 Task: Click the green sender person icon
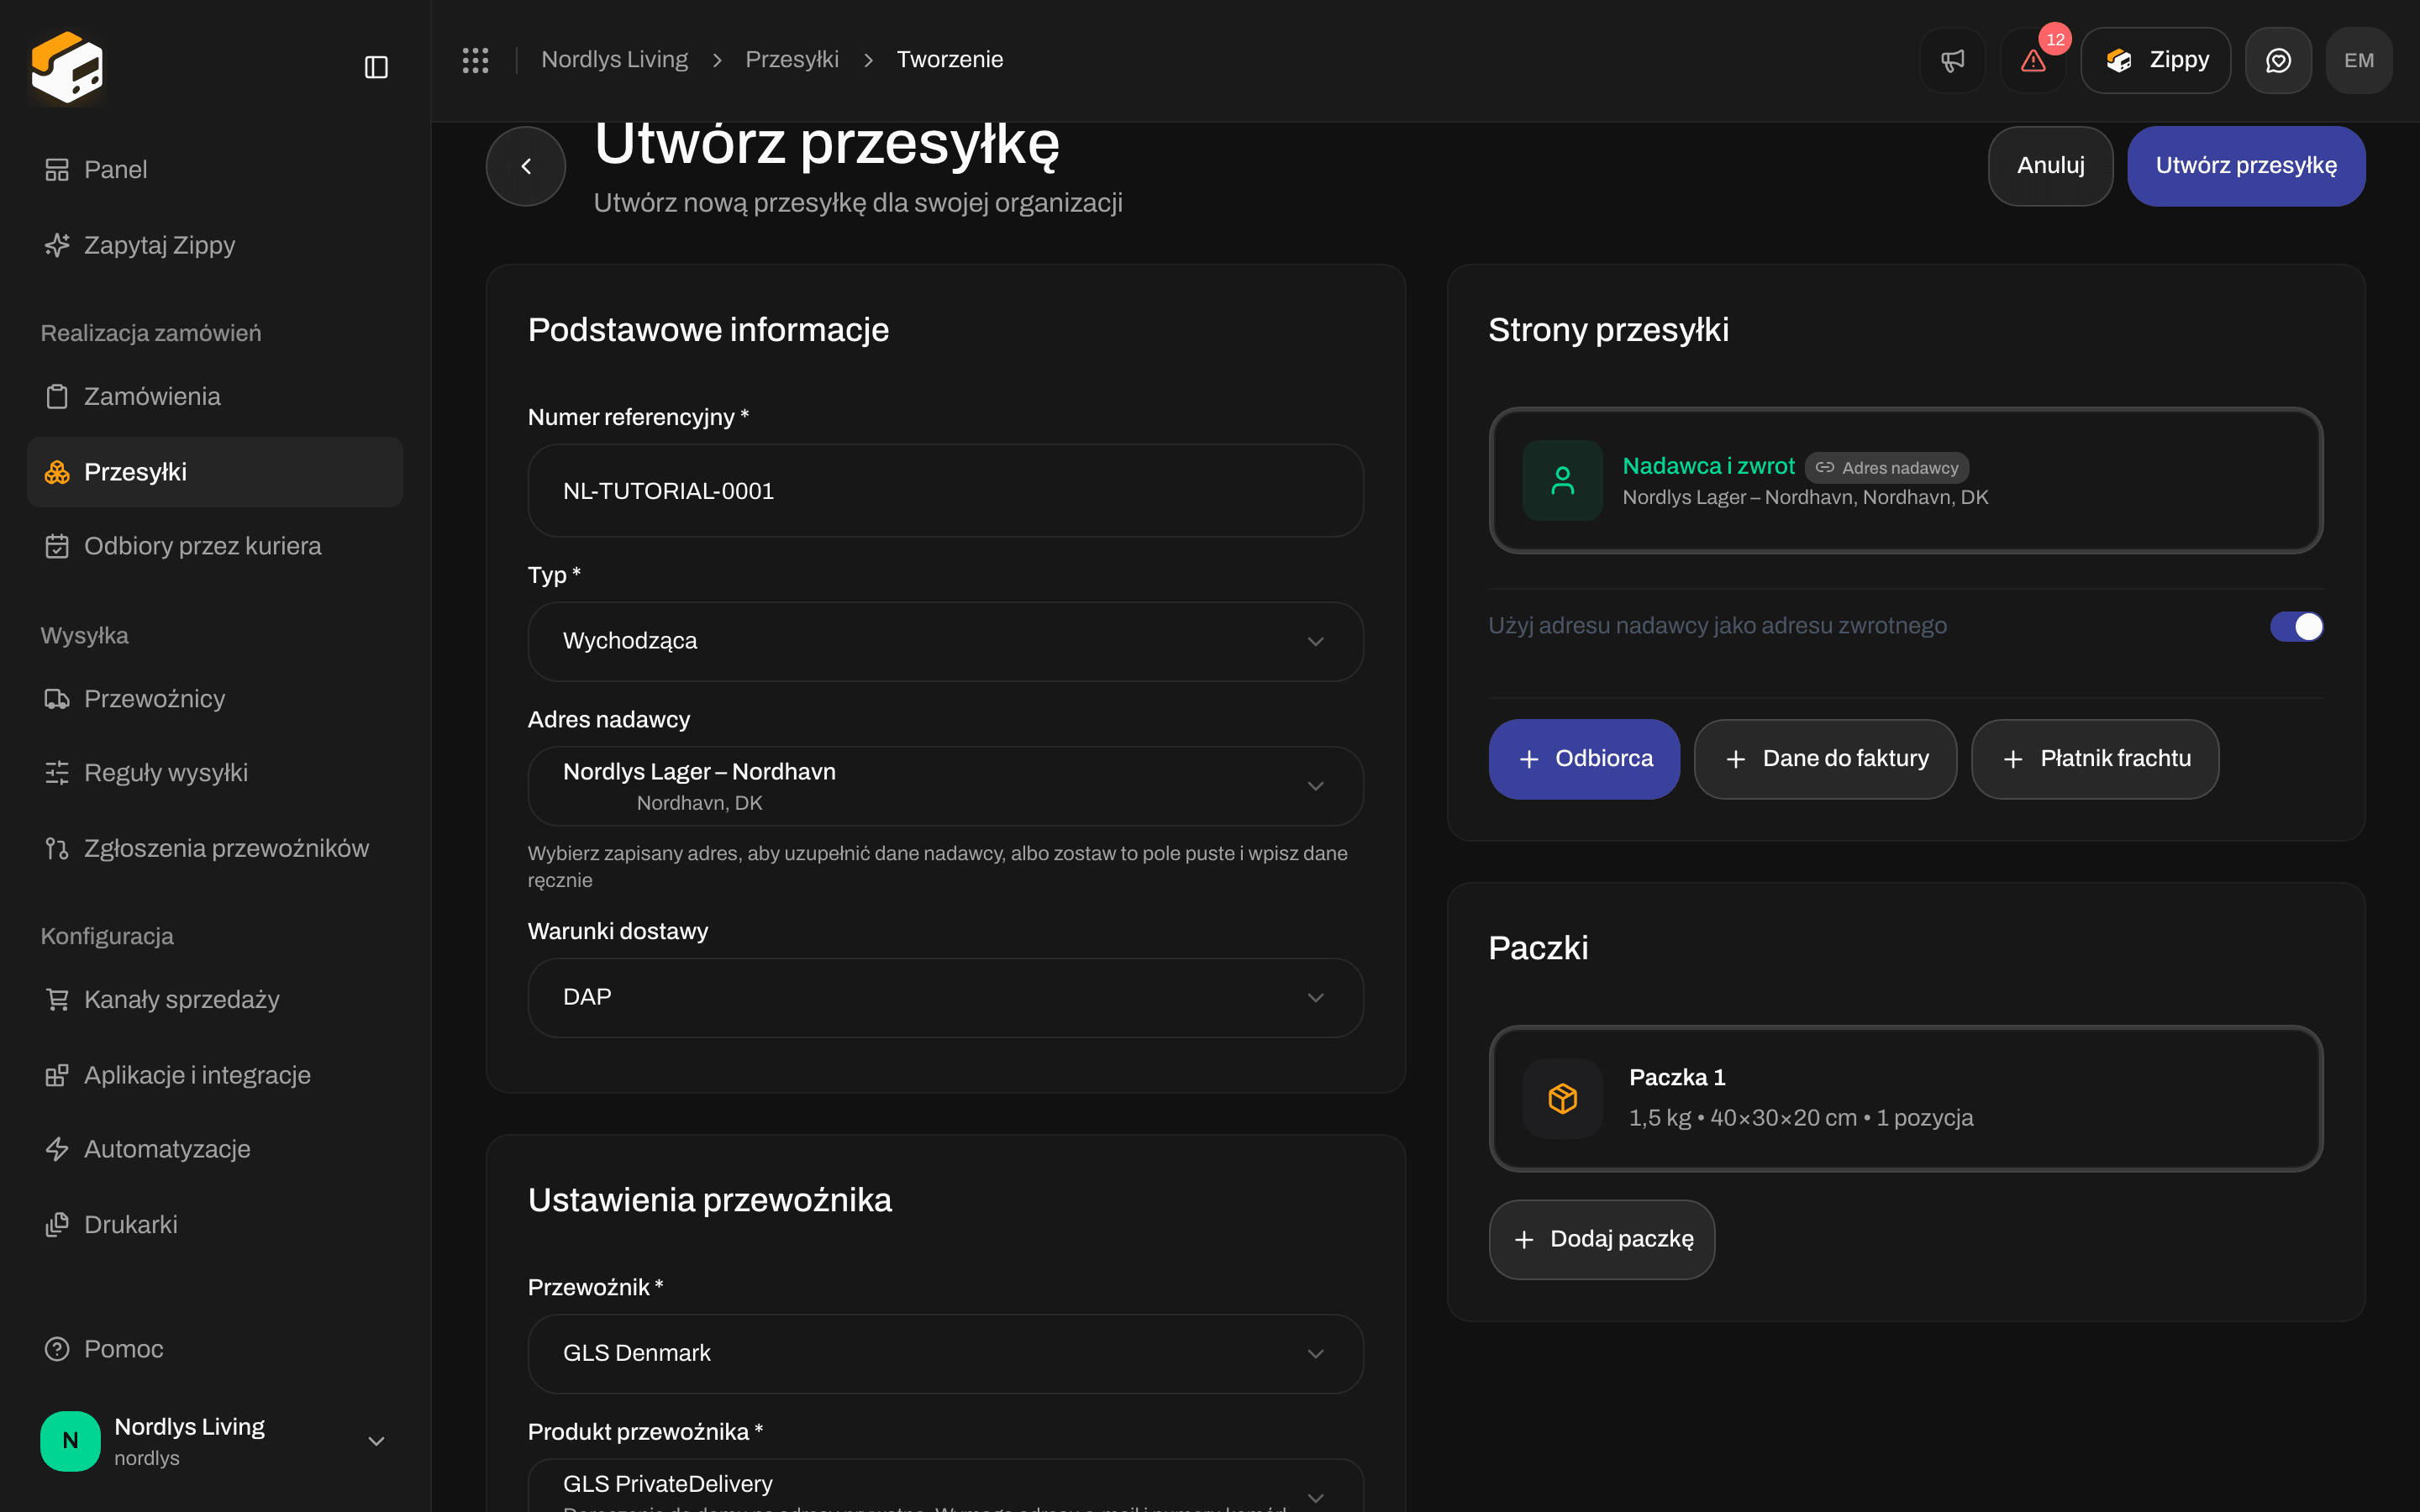[1562, 480]
